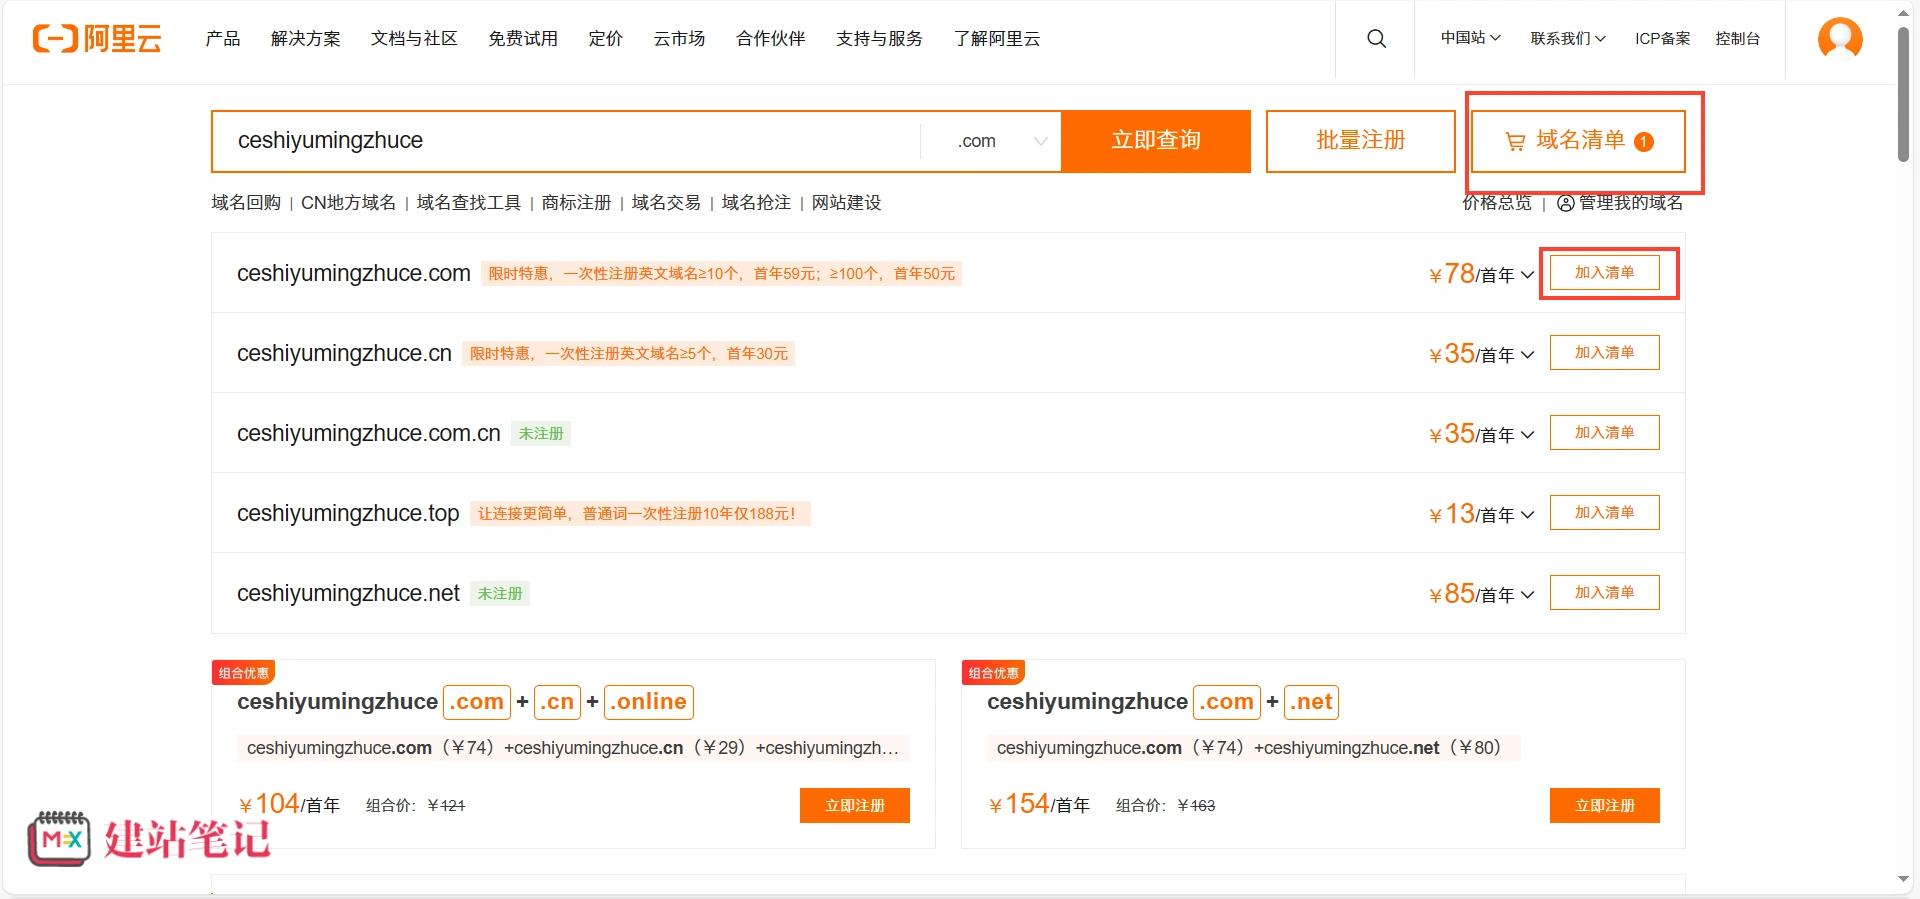This screenshot has height=899, width=1920.
Task: Click the ceshiyumingzhuce.com domain name
Action: pos(353,273)
